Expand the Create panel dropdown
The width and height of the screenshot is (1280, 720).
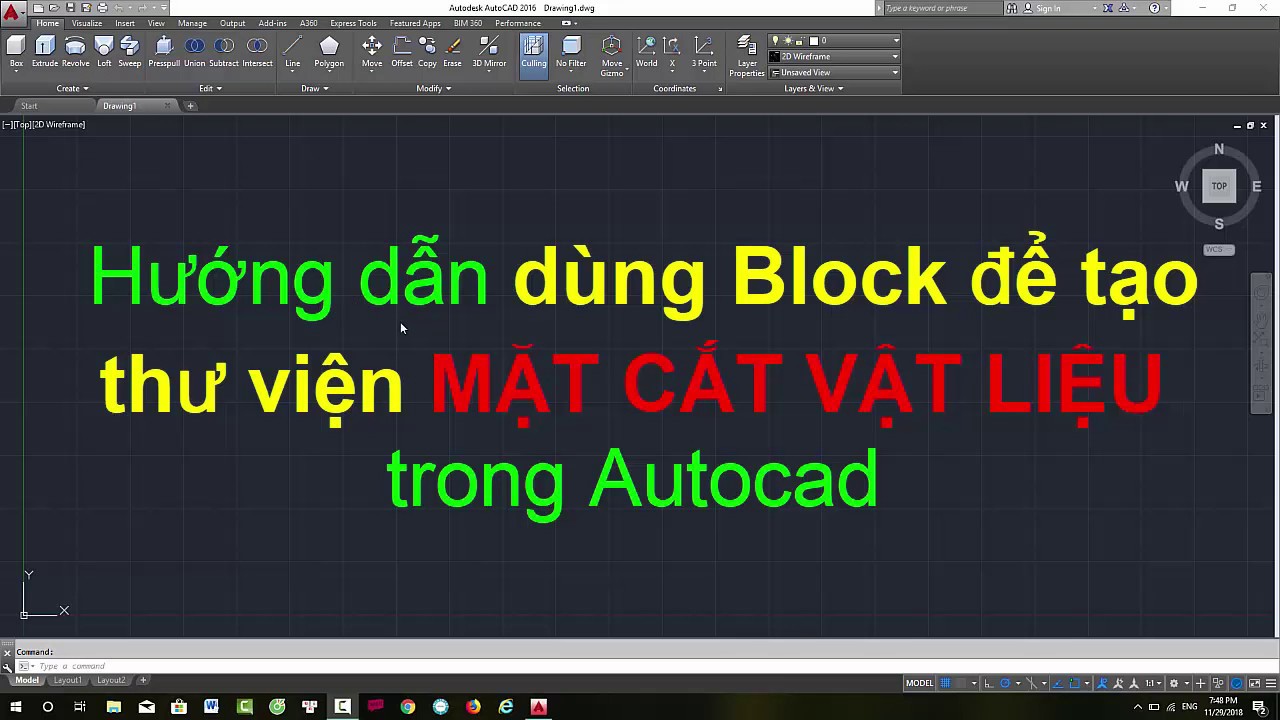tap(72, 88)
